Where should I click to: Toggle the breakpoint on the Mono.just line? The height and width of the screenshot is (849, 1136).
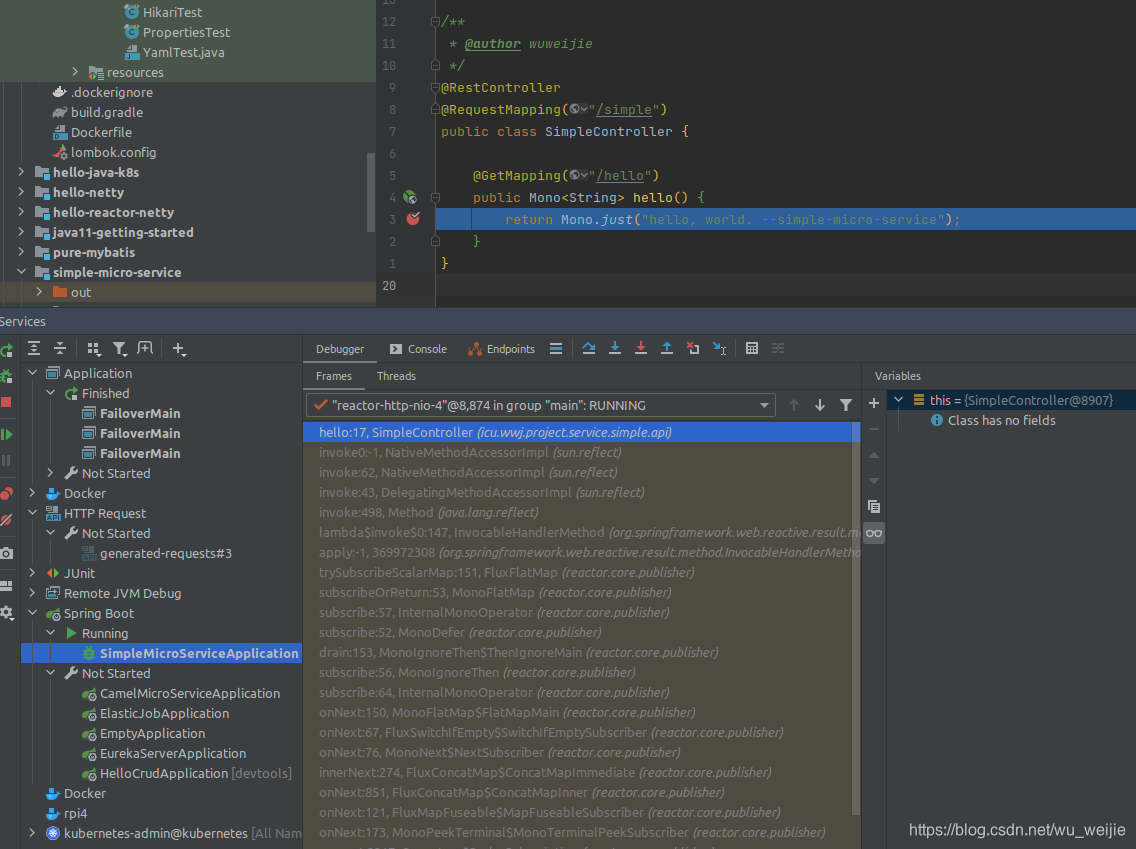[x=413, y=219]
